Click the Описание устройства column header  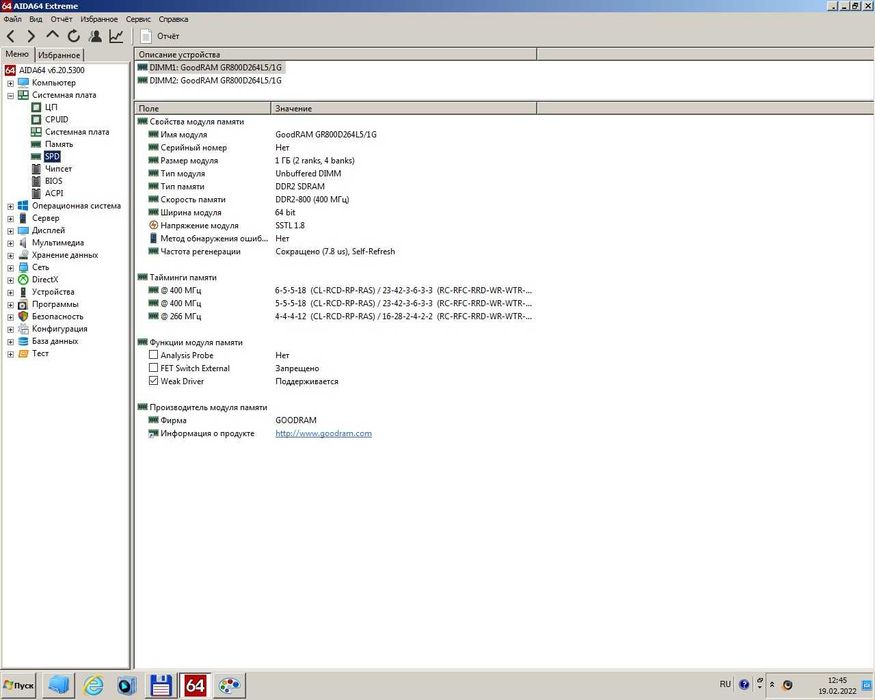pos(335,54)
